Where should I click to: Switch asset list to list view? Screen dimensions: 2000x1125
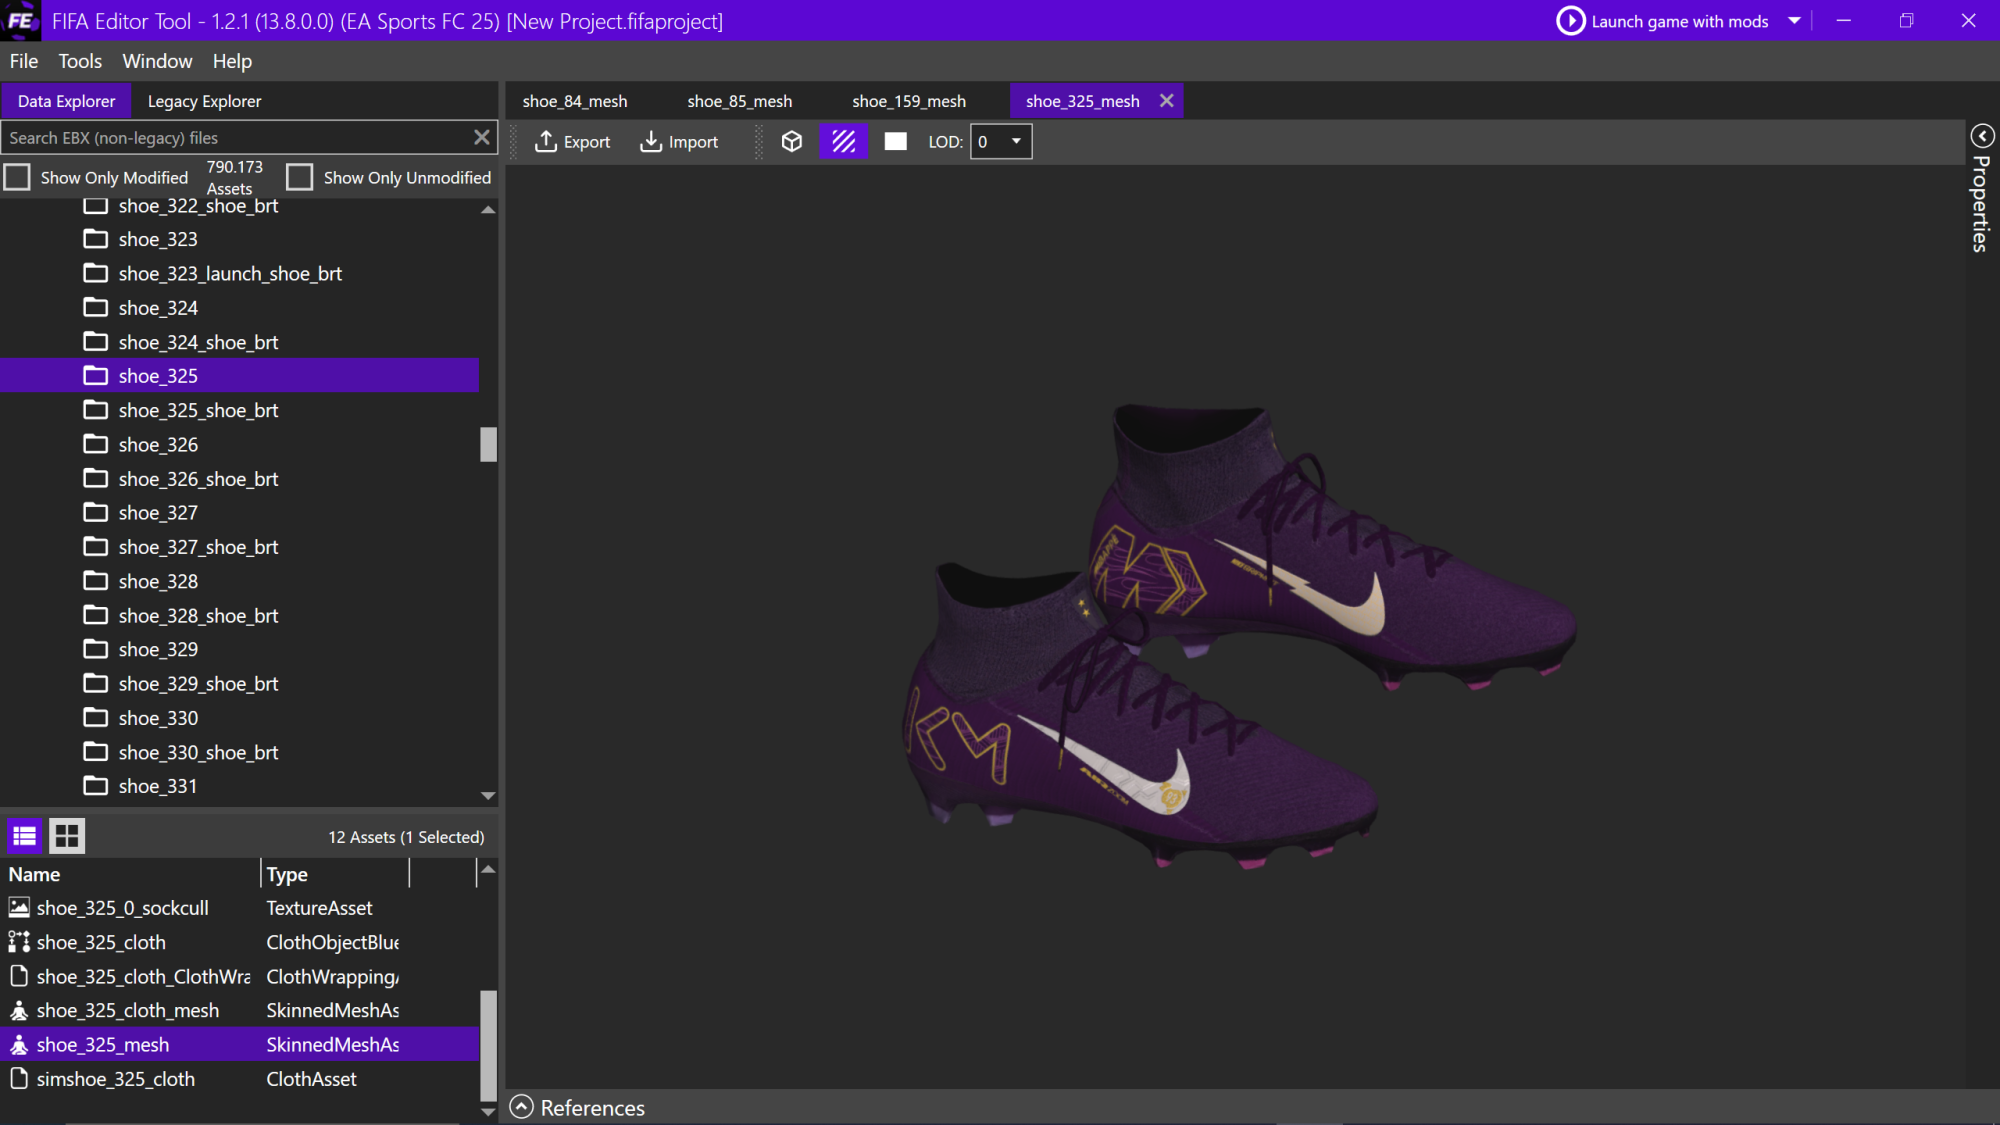point(25,836)
